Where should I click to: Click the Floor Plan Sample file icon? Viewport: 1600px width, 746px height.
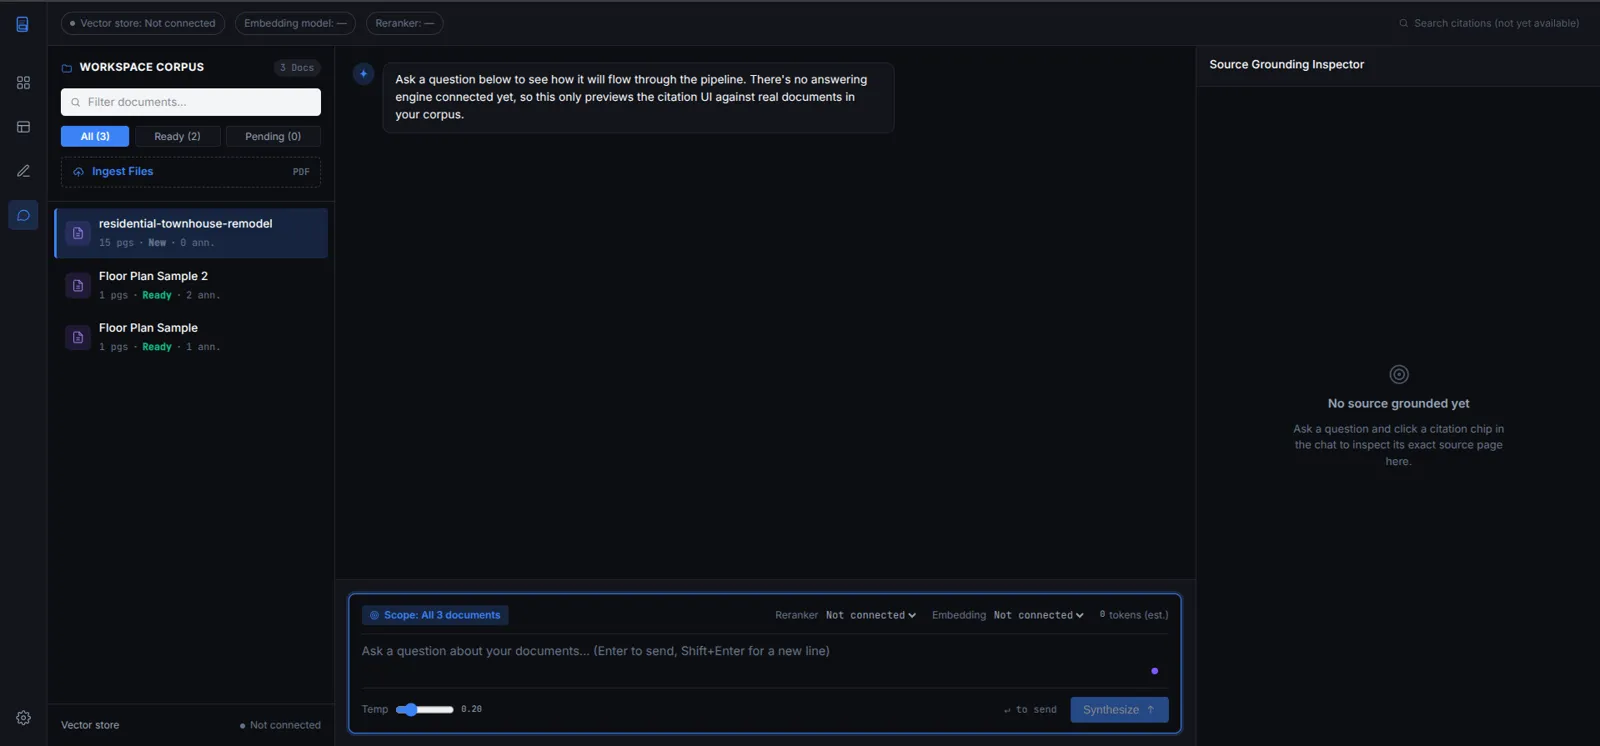click(x=78, y=337)
